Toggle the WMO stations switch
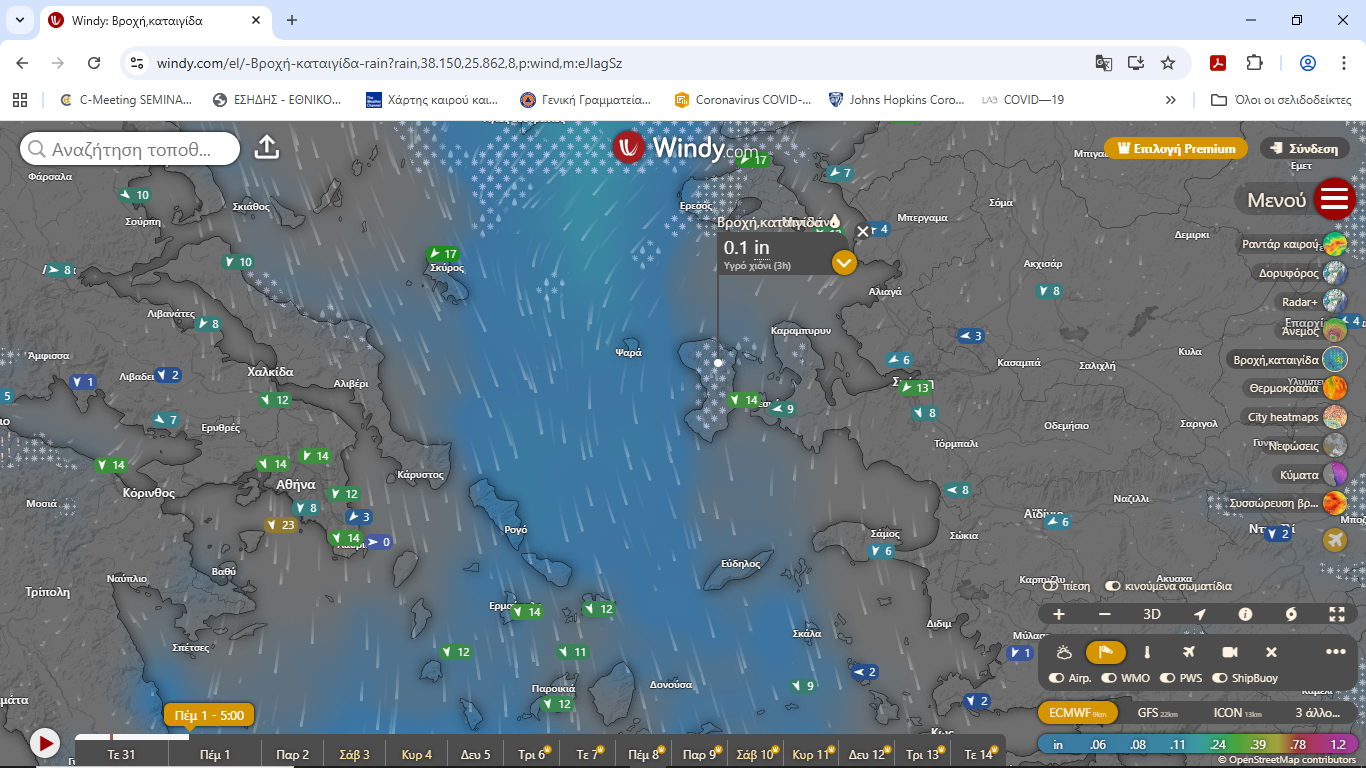 pyautogui.click(x=1109, y=678)
